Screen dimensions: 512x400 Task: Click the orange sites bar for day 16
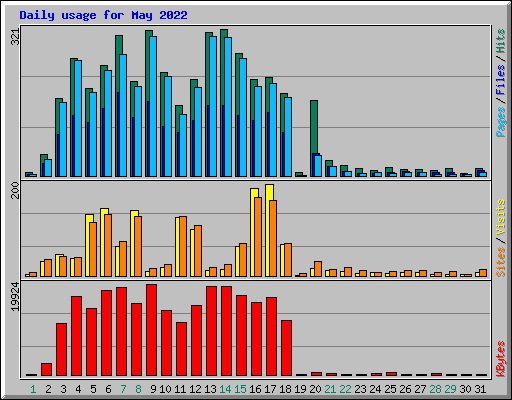coord(258,237)
